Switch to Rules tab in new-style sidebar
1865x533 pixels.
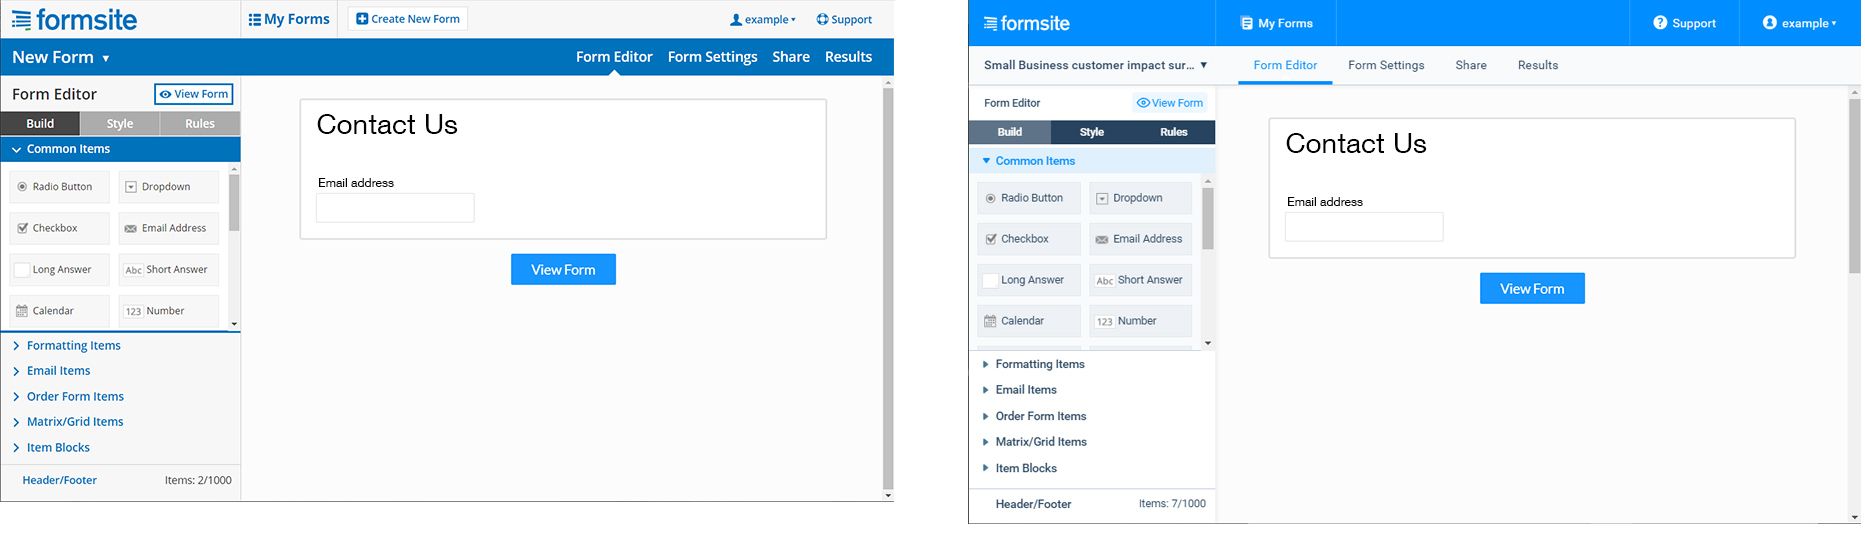pos(1174,132)
